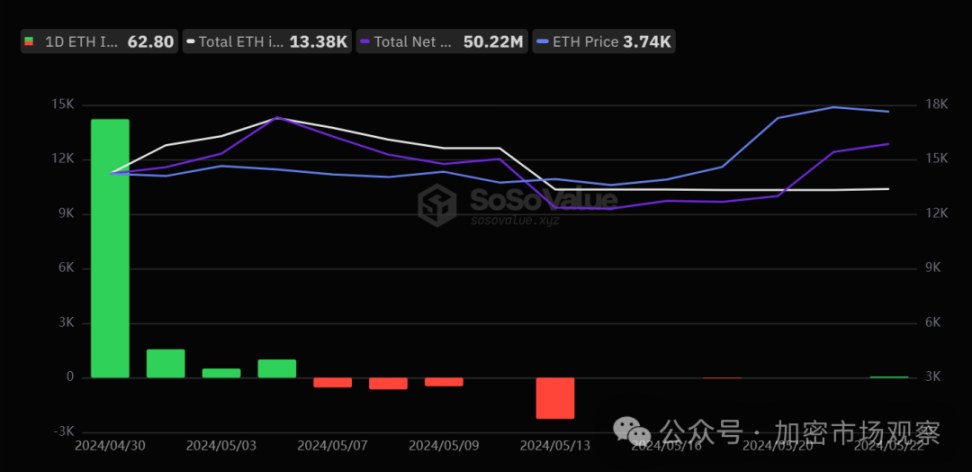Click the 2024/05/09 x-axis date label
972x472 pixels.
coord(443,443)
